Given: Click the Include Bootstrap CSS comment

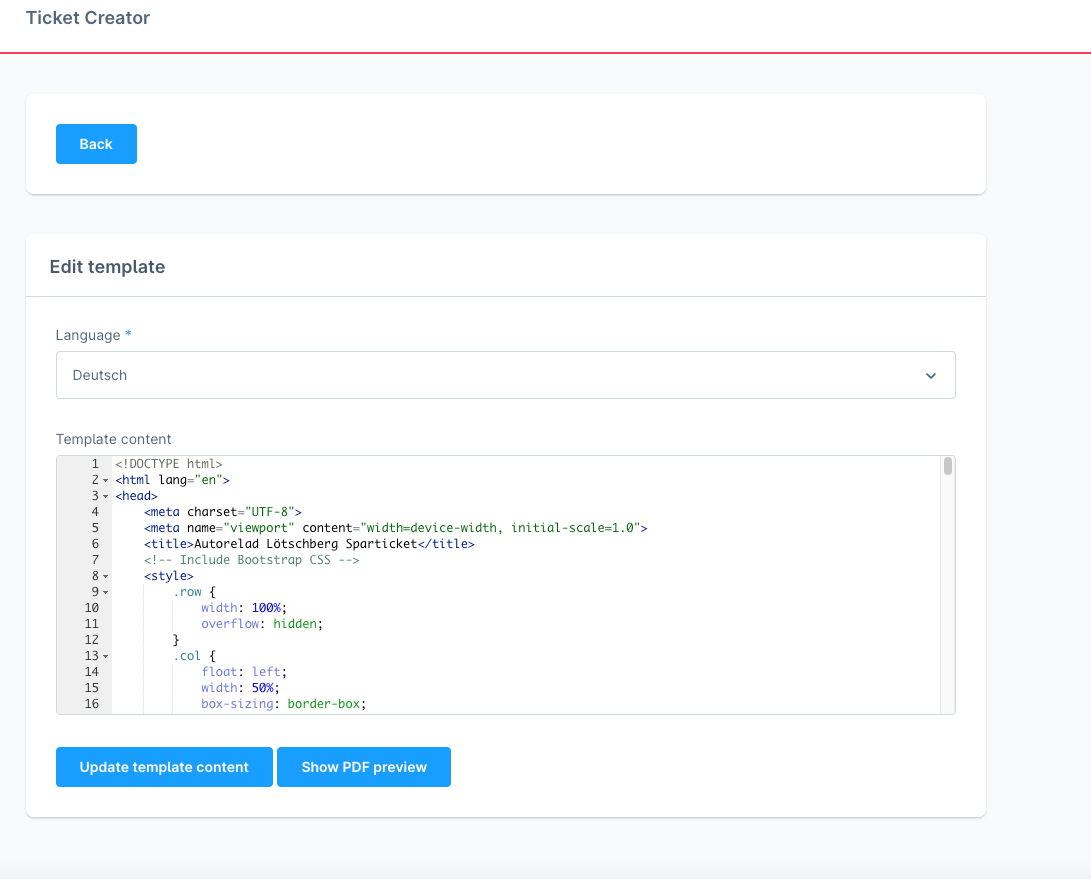Looking at the screenshot, I should tap(251, 560).
